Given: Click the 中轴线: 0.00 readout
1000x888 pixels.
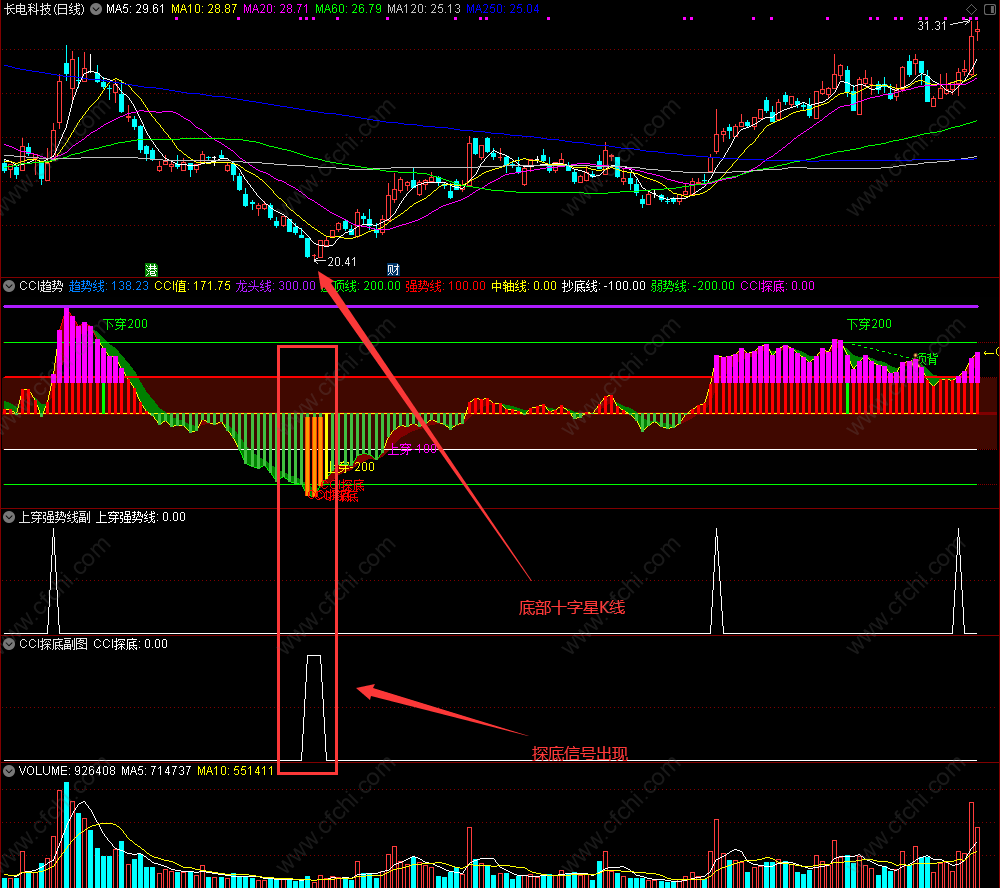Looking at the screenshot, I should (524, 286).
